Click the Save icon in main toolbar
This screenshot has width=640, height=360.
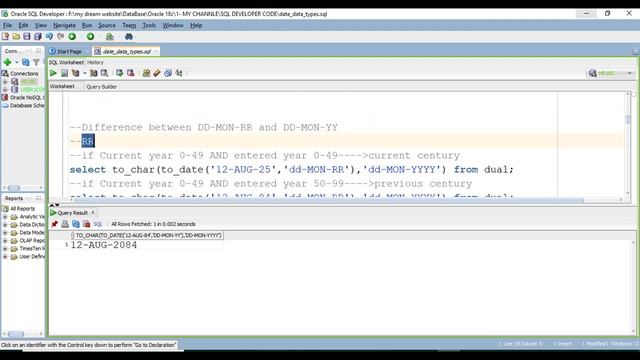tap(27, 37)
